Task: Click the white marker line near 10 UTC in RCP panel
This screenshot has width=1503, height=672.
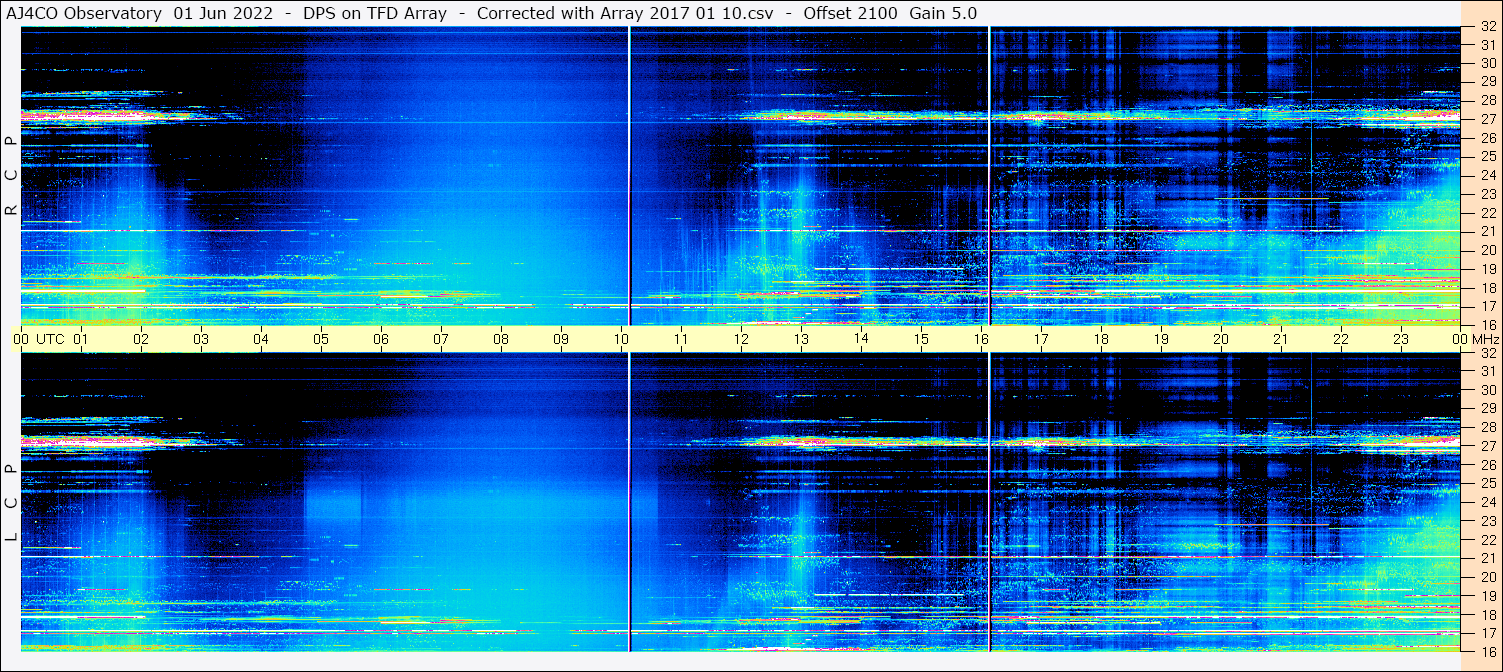Action: [x=629, y=176]
